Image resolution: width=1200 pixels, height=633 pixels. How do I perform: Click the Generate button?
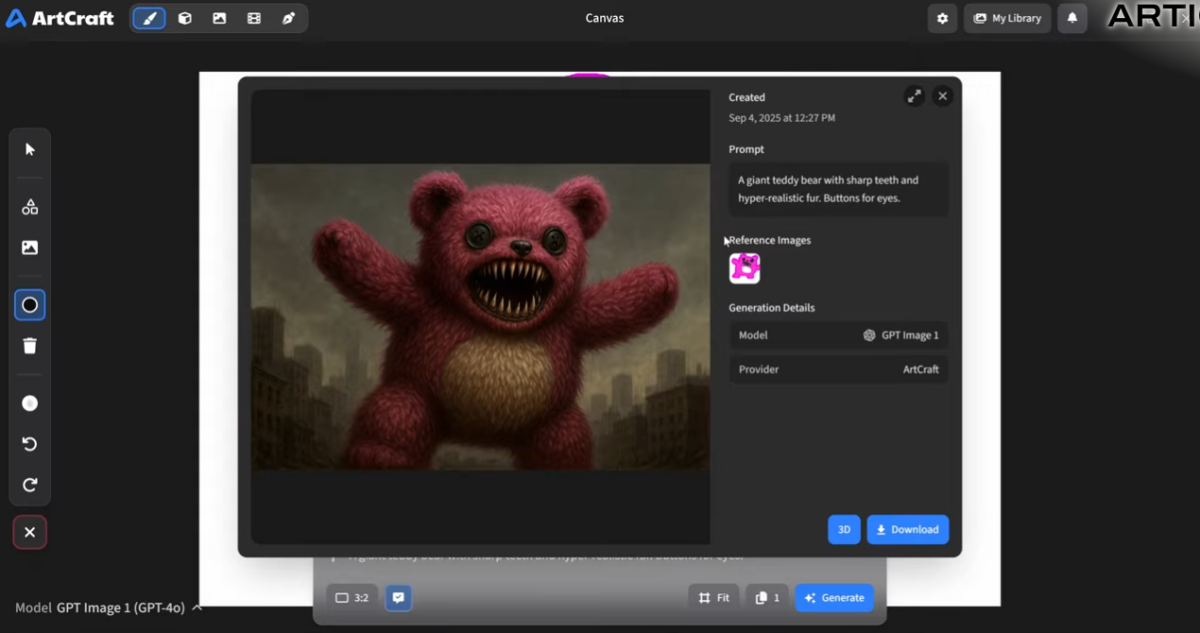pyautogui.click(x=834, y=598)
